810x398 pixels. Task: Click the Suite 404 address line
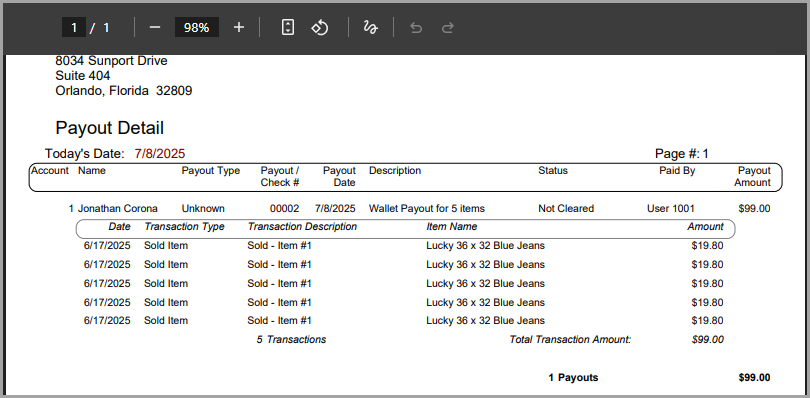[x=83, y=76]
